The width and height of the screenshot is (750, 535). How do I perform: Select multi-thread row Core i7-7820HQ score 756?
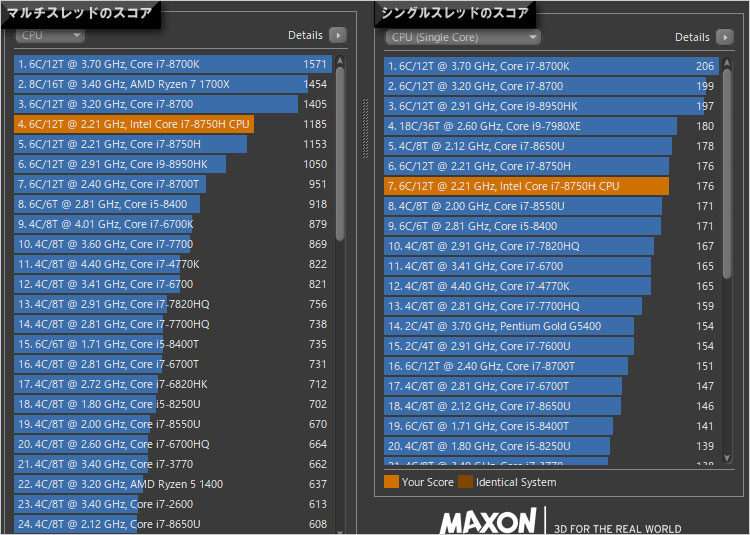(x=173, y=304)
